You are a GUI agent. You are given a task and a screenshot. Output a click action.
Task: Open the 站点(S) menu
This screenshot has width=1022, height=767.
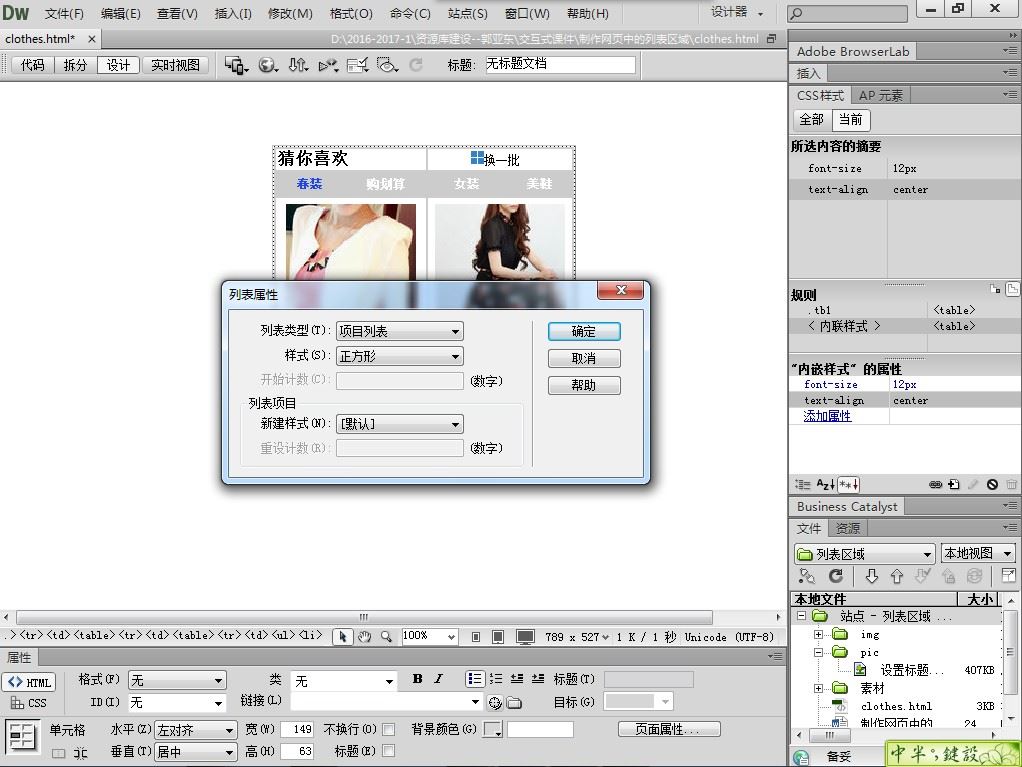point(467,13)
